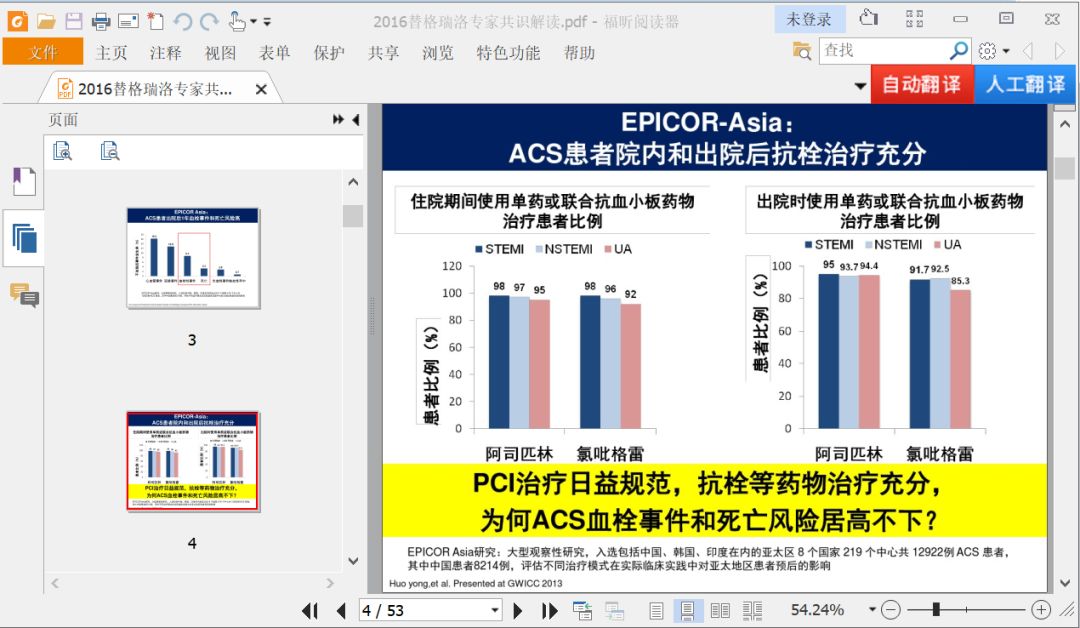Viewport: 1080px width, 628px height.
Task: Open the zoom percentage dropdown
Action: [871, 610]
